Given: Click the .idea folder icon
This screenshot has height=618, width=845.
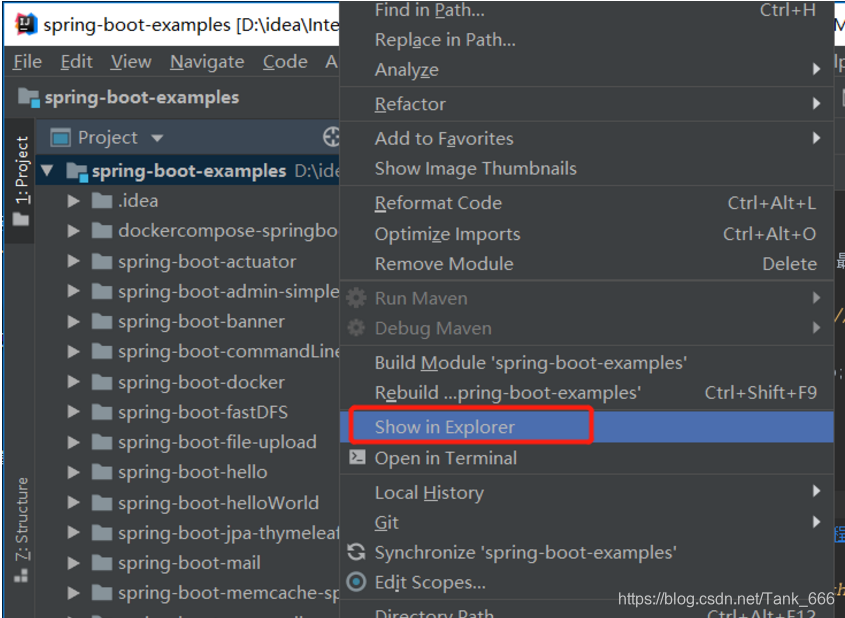Looking at the screenshot, I should 102,200.
